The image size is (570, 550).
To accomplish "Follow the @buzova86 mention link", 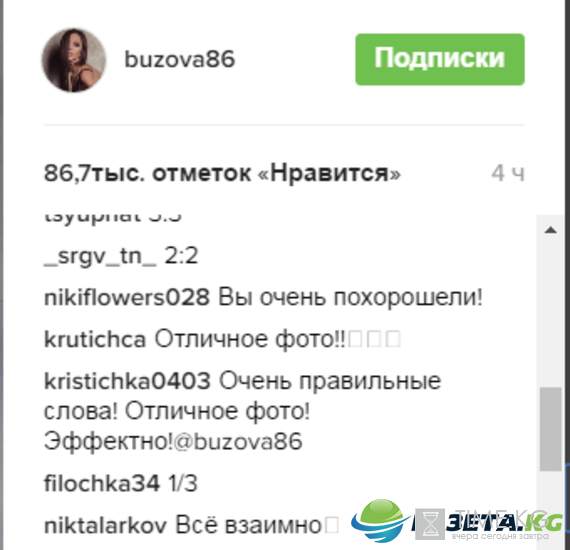I will click(238, 441).
